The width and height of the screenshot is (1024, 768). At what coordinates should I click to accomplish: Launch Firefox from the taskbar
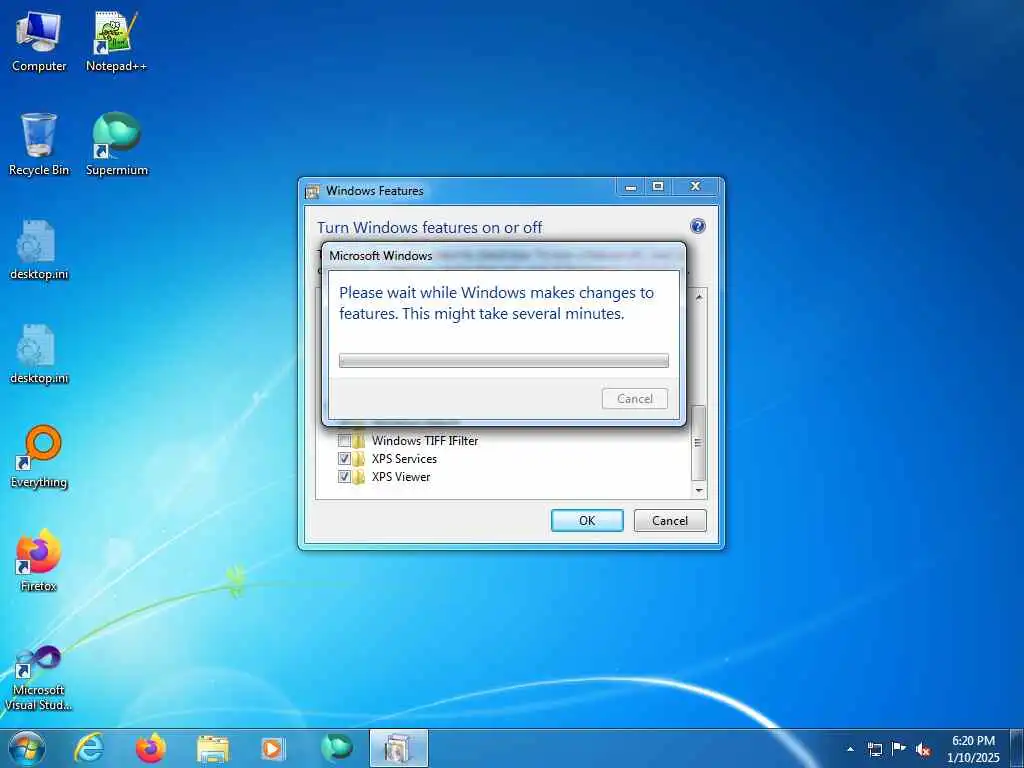coord(151,748)
